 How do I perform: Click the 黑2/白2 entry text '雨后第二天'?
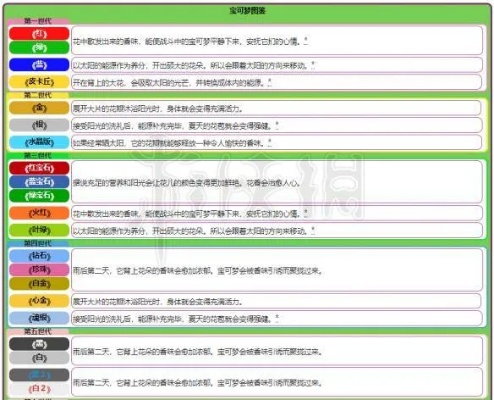pyautogui.click(x=91, y=383)
